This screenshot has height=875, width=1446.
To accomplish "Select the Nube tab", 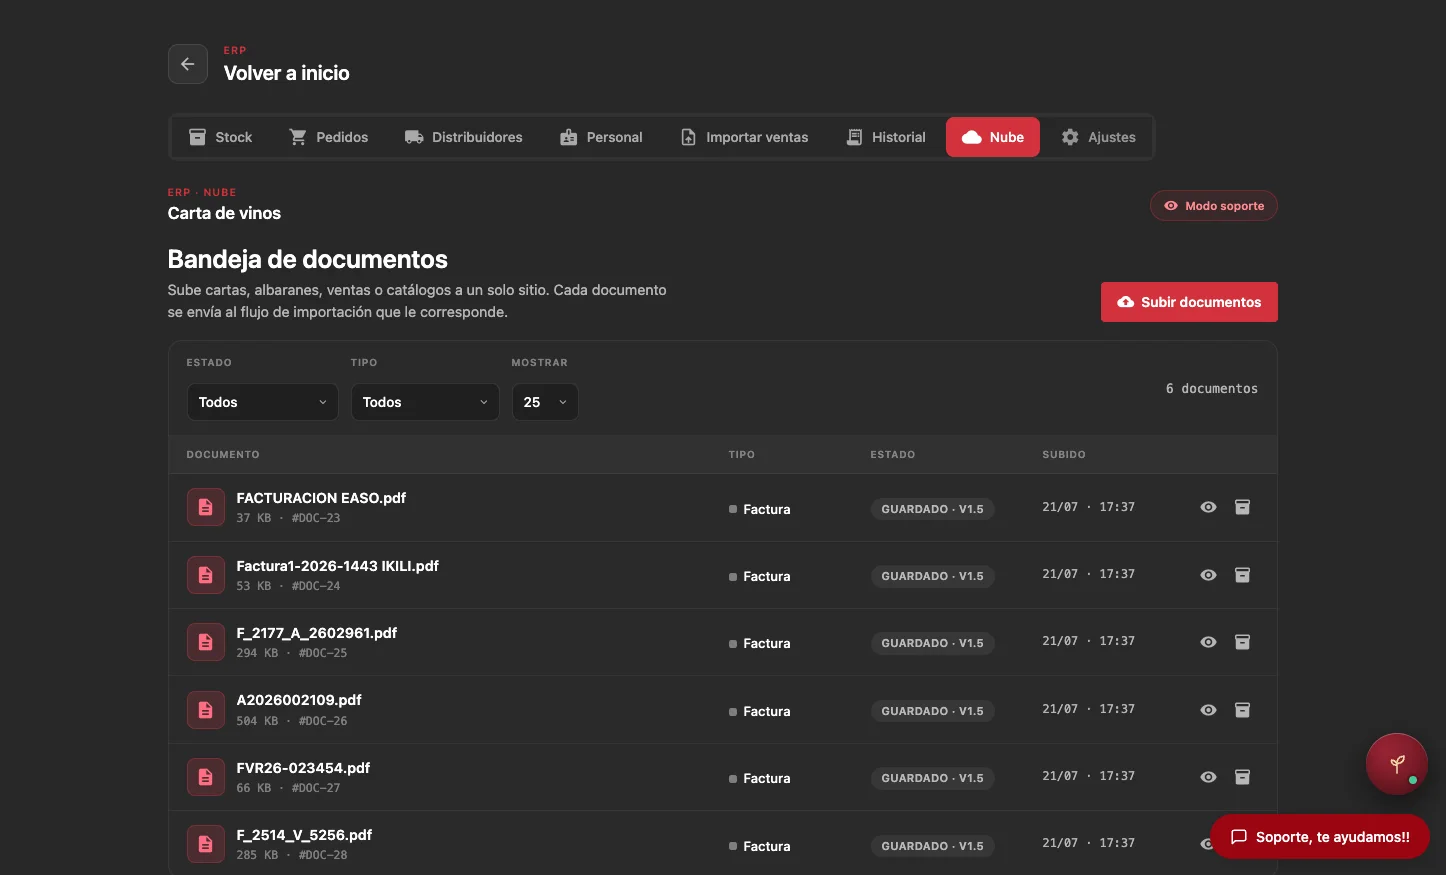I will (993, 137).
